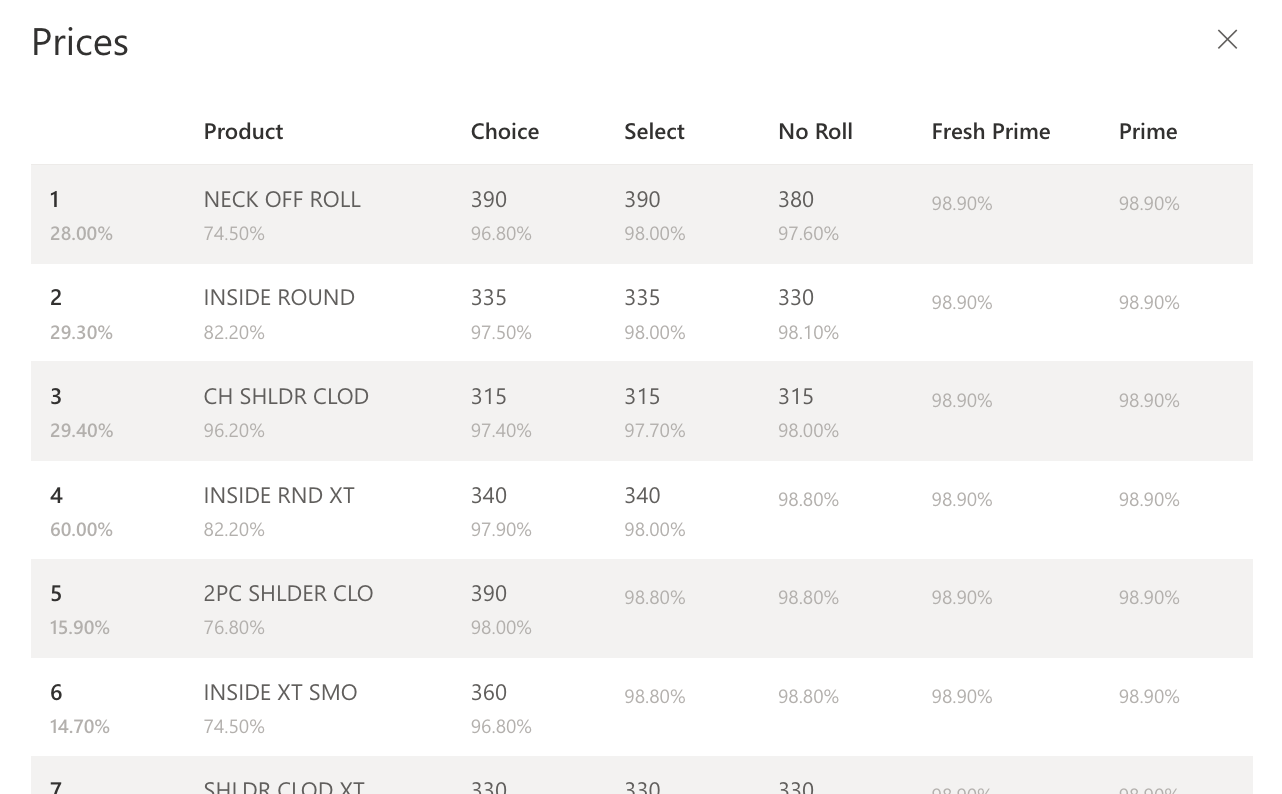1282x794 pixels.
Task: Click No Roll price 380 in row 1
Action: 796,200
